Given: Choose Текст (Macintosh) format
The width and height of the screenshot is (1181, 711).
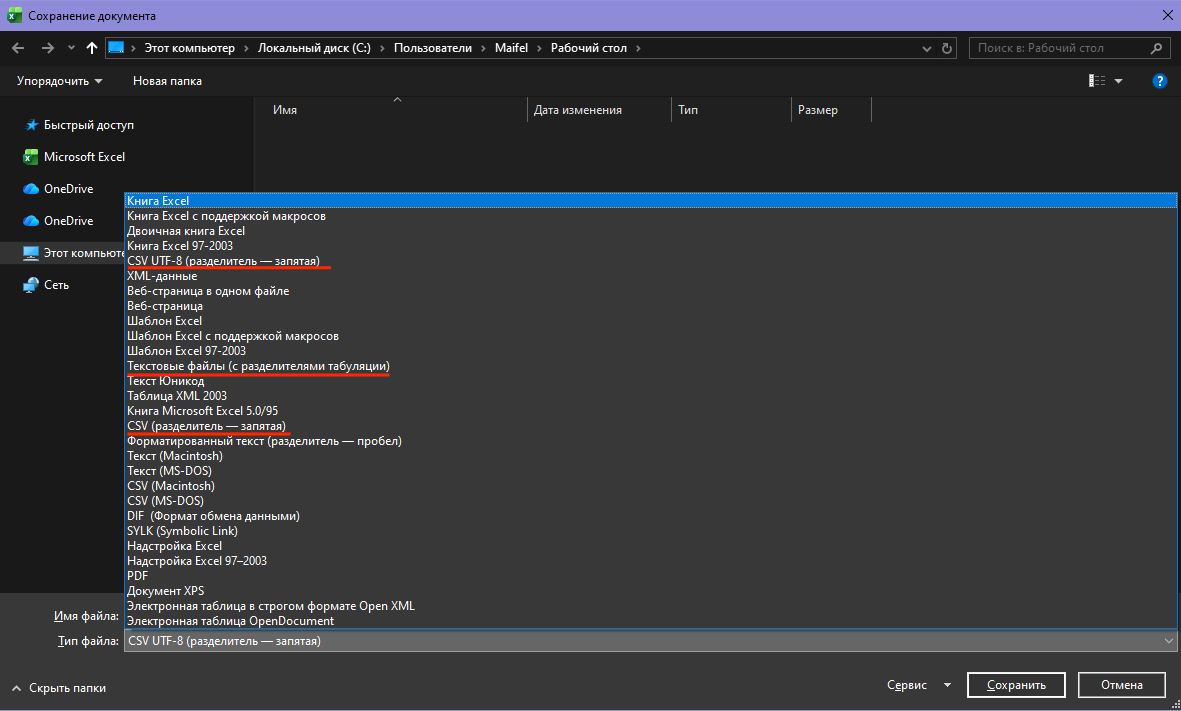Looking at the screenshot, I should 650,456.
